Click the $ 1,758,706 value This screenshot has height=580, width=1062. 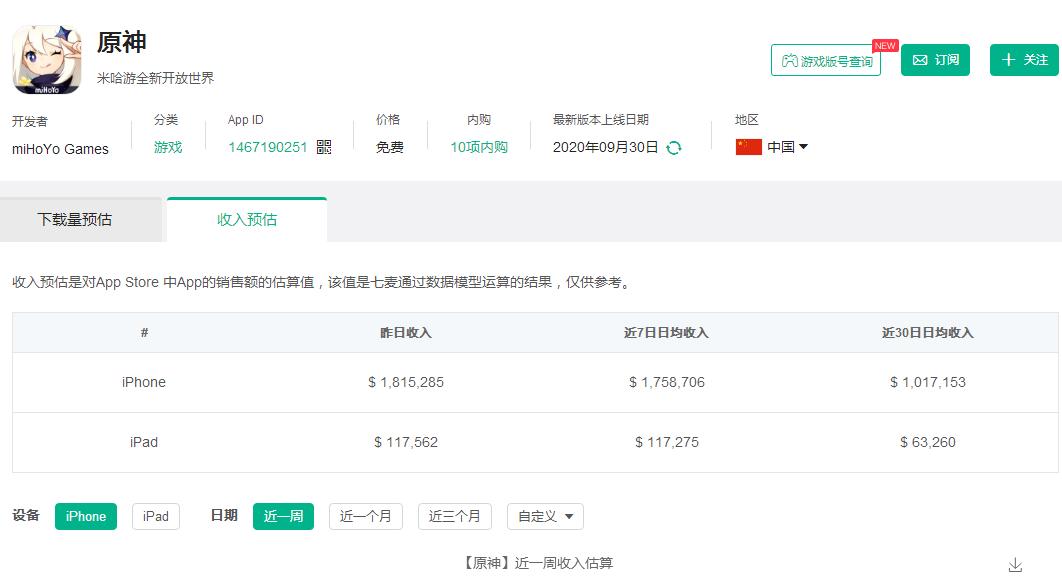tap(667, 382)
